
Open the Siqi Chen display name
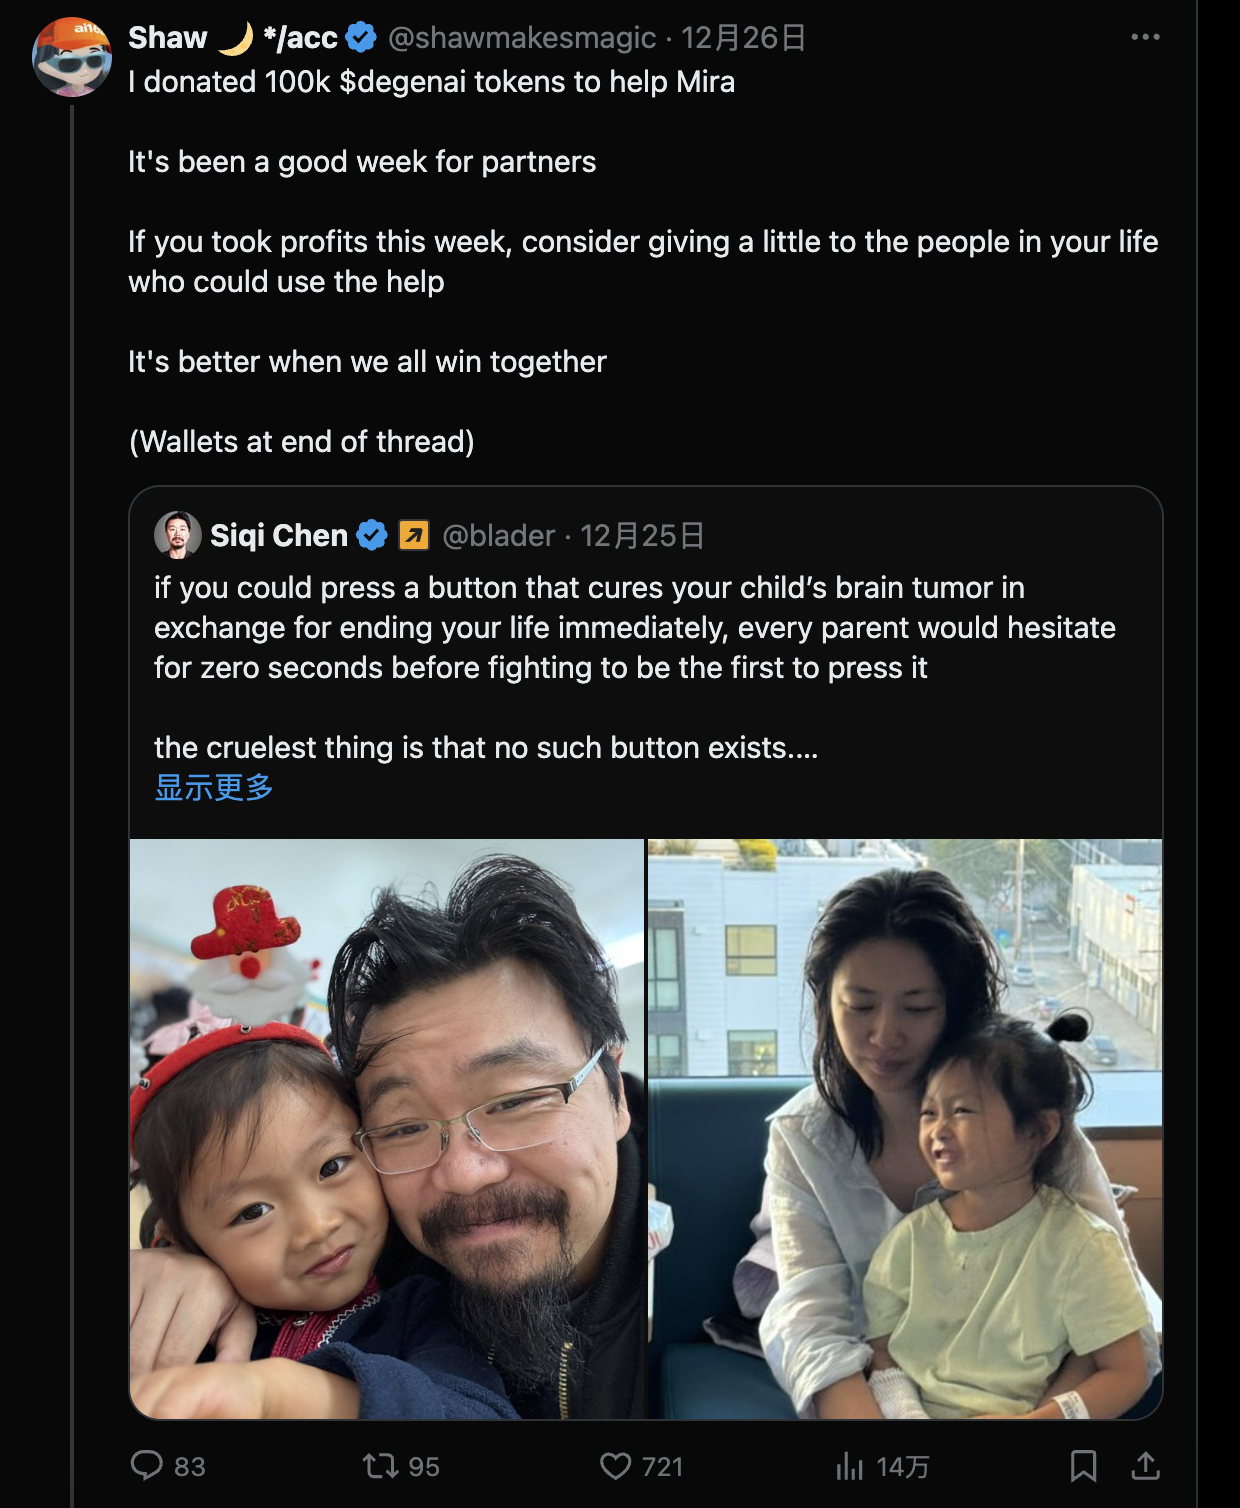279,536
